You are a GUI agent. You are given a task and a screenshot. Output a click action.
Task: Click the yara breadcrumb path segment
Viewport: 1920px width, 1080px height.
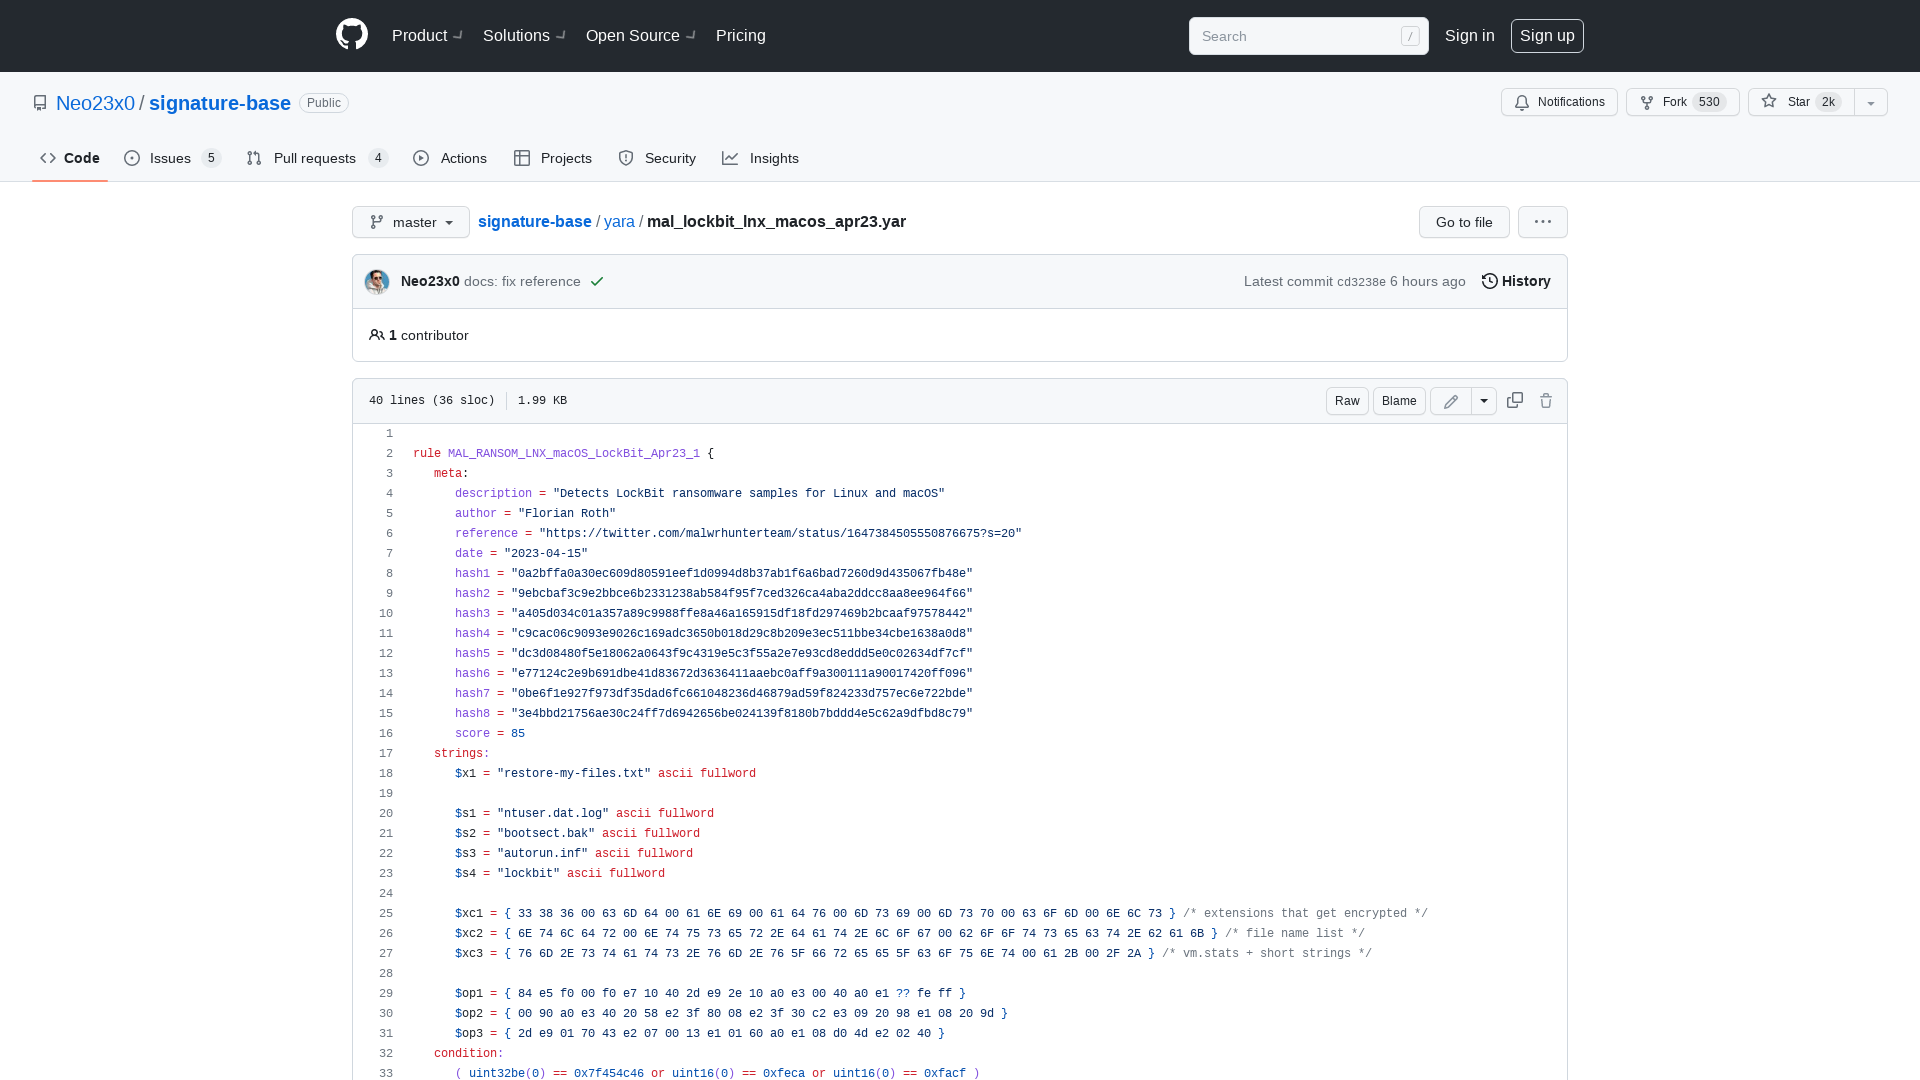click(618, 222)
